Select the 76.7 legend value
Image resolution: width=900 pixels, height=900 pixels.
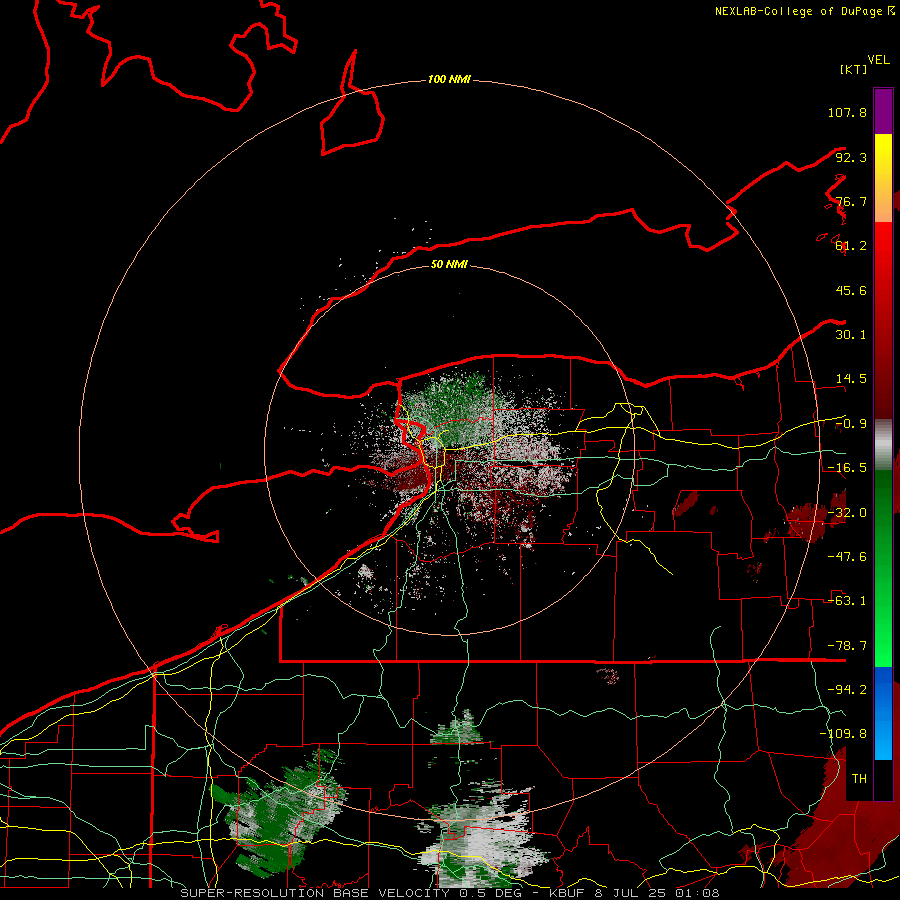click(x=851, y=201)
